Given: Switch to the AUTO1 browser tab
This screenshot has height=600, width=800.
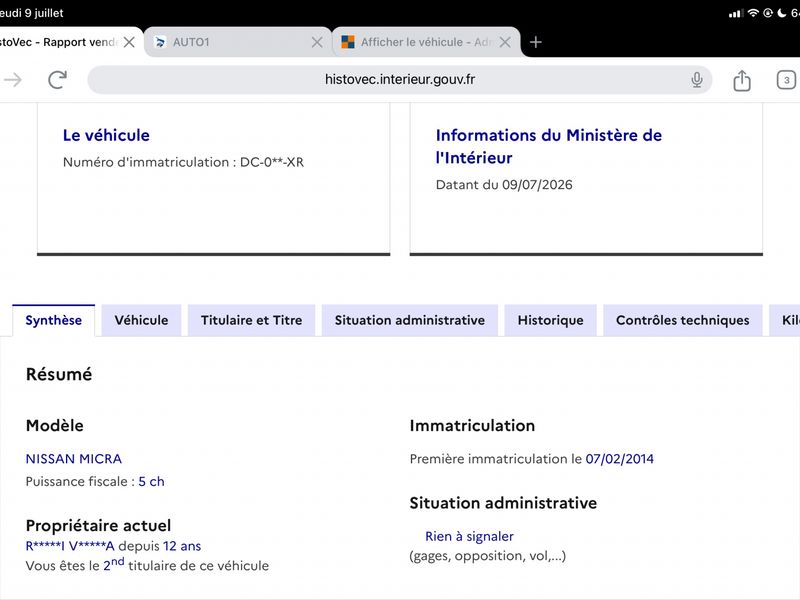Looking at the screenshot, I should point(230,42).
